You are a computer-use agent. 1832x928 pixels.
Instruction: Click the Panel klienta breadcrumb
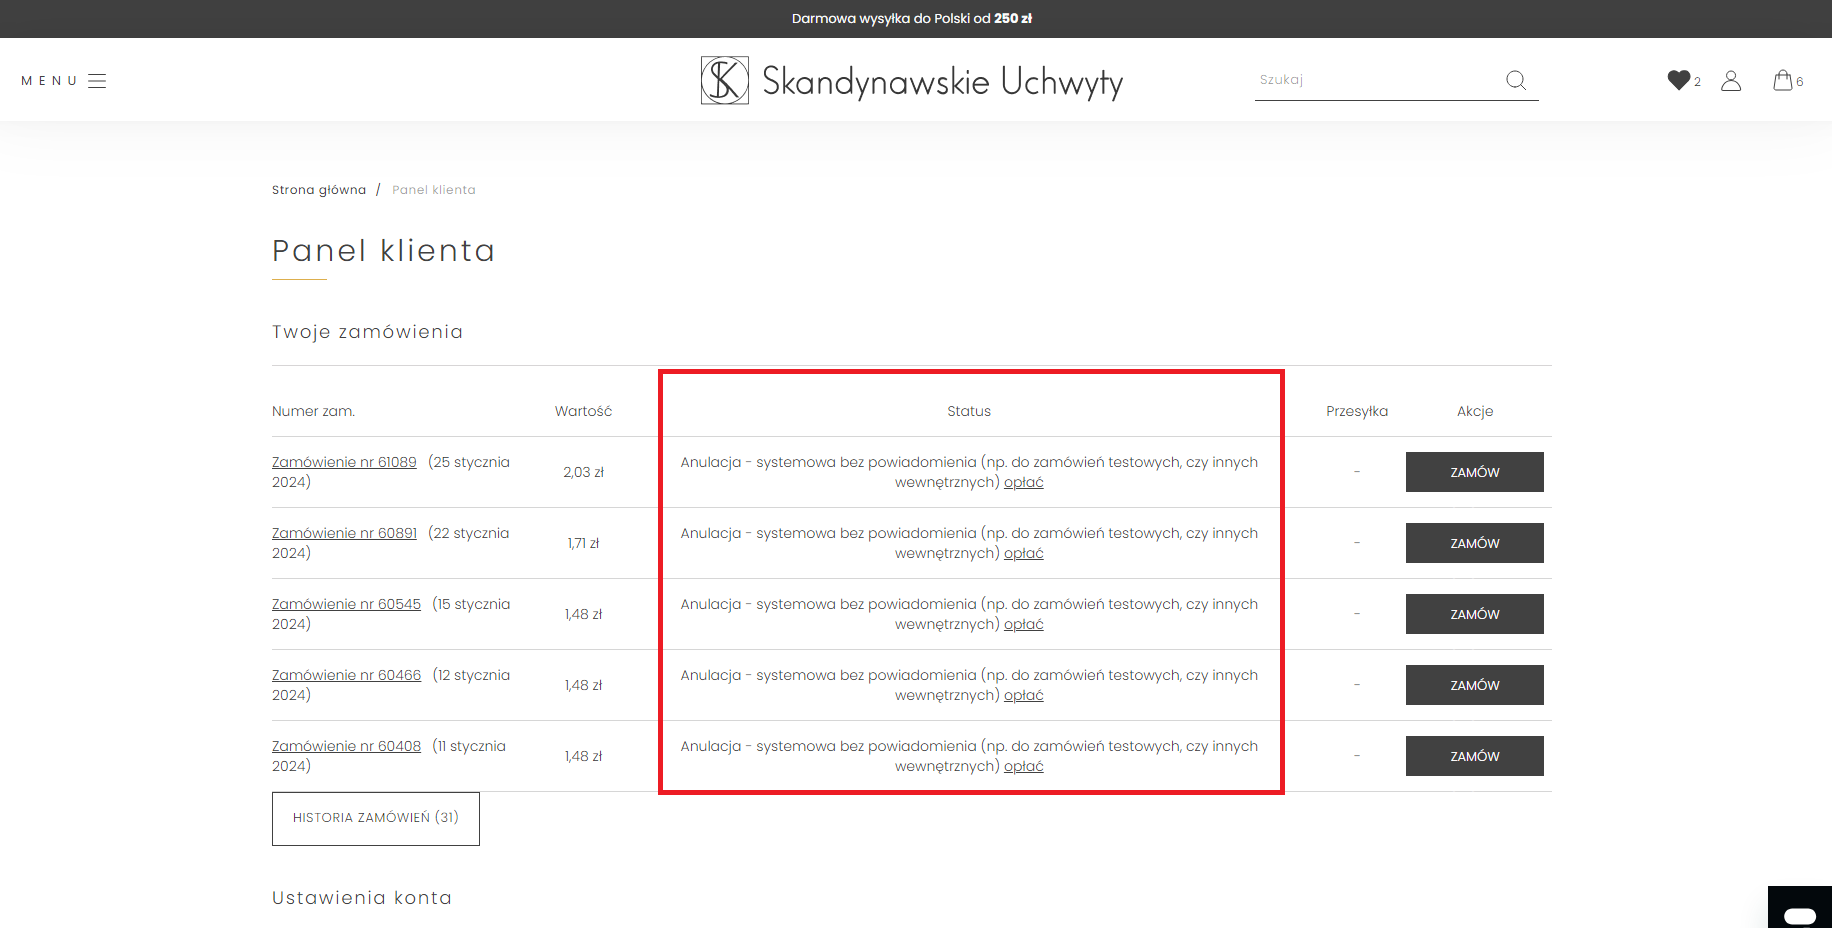coord(434,190)
